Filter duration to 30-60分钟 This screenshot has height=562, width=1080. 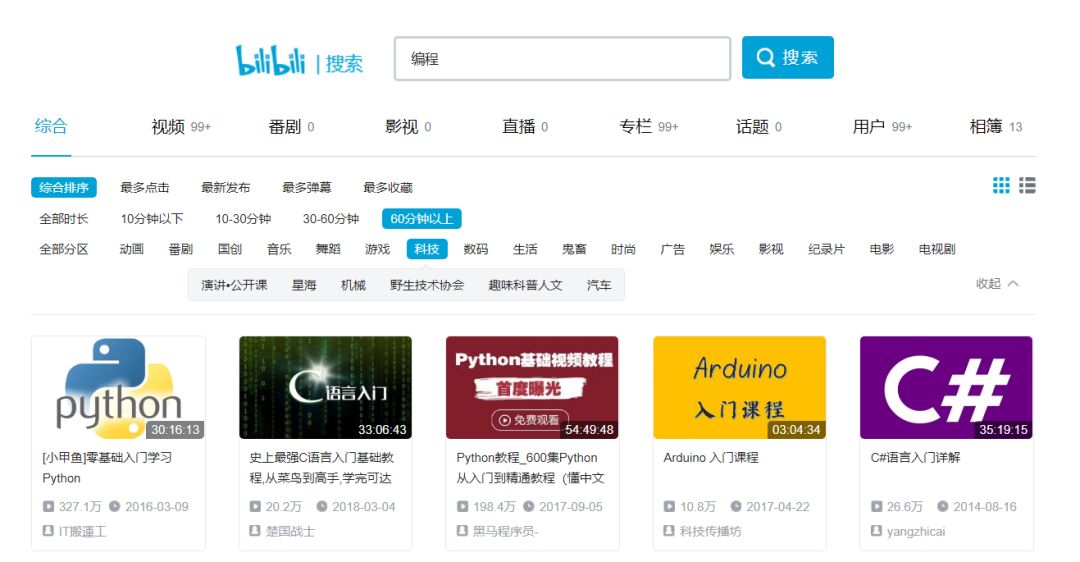coord(331,218)
